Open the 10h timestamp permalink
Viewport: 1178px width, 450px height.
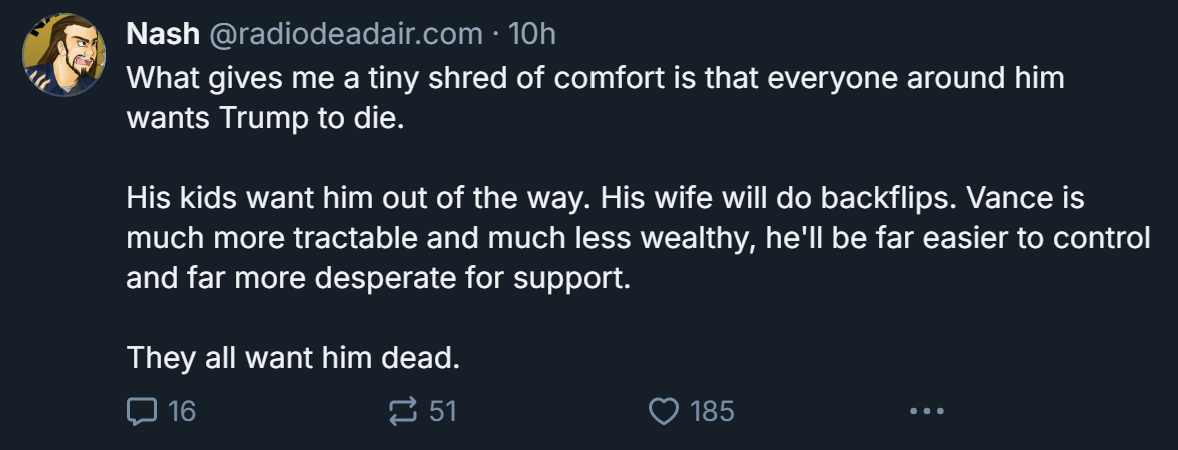(532, 34)
